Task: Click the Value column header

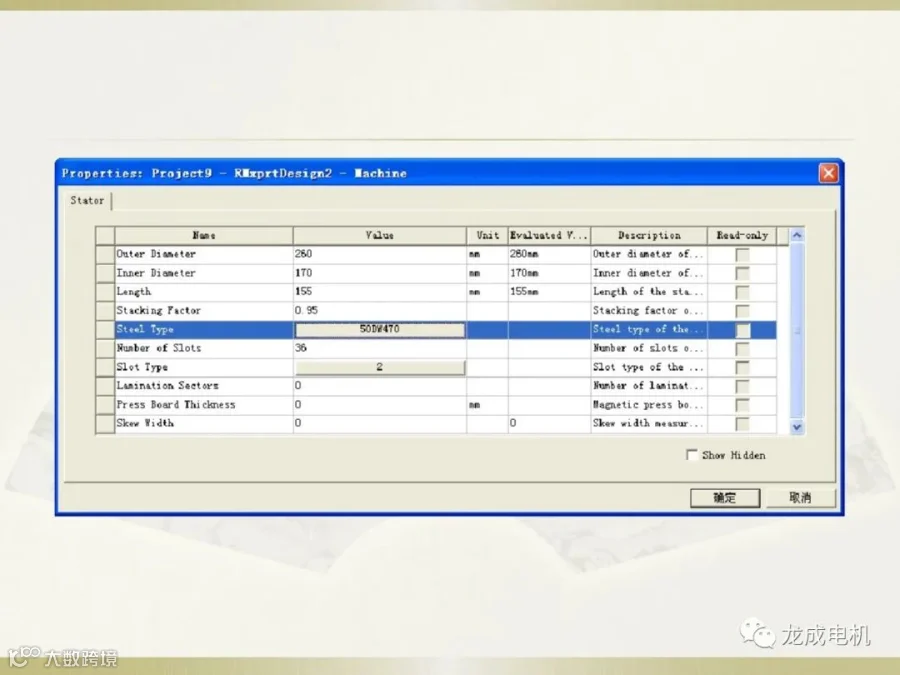Action: tap(379, 235)
